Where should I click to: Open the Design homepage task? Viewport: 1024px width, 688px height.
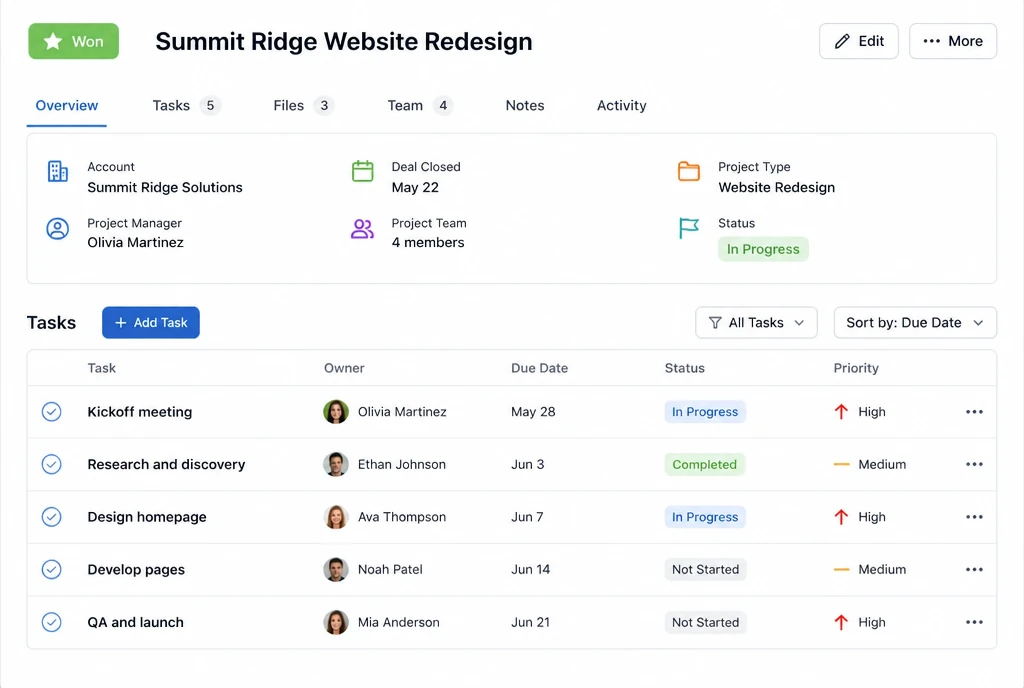(x=147, y=517)
